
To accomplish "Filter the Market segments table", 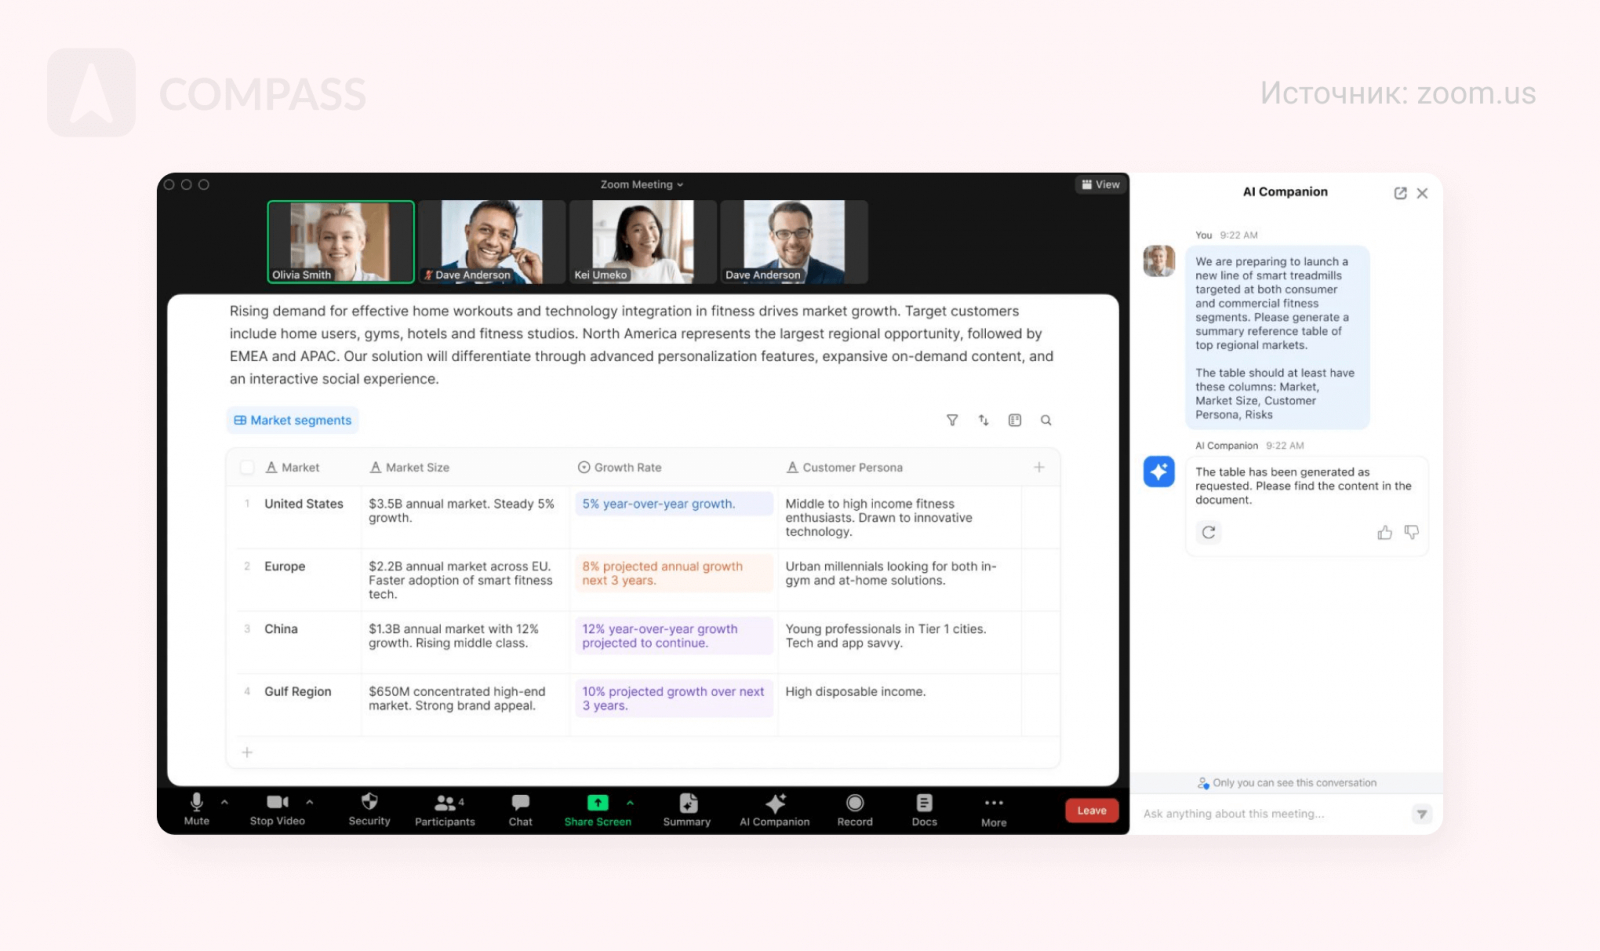I will [952, 420].
